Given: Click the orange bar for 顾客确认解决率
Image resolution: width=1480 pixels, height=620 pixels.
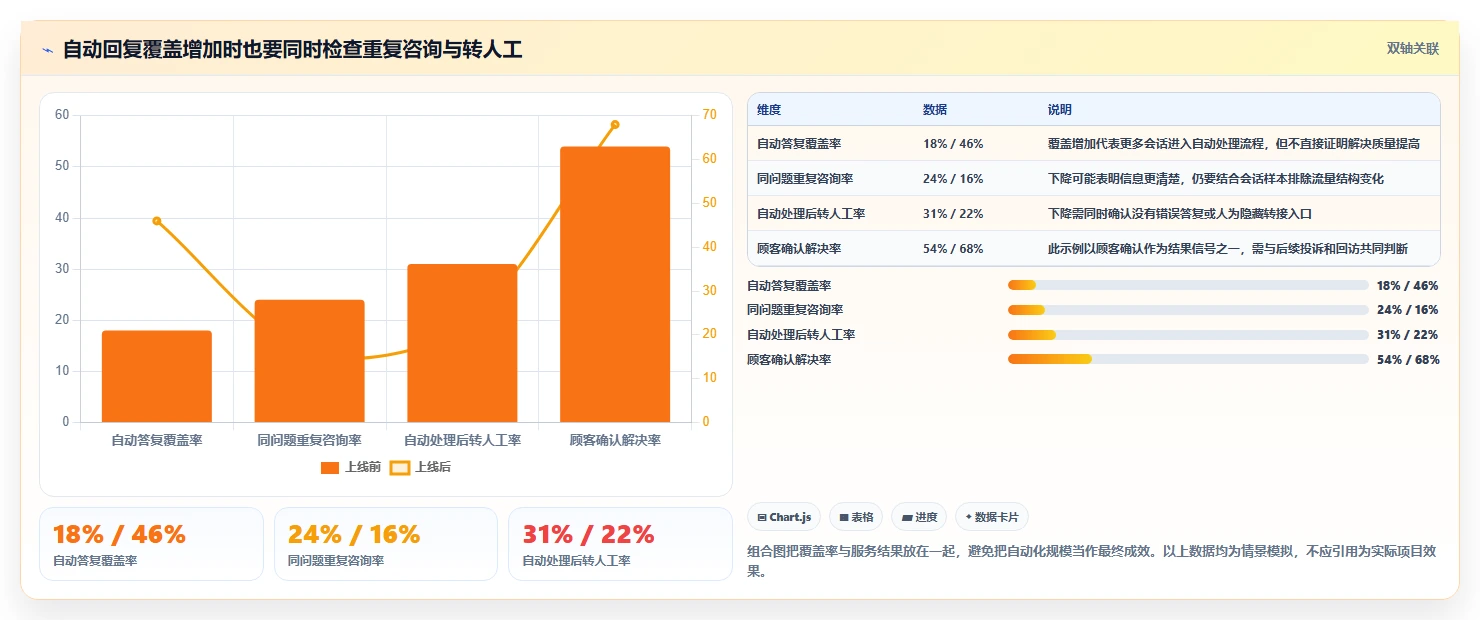Looking at the screenshot, I should (x=615, y=284).
